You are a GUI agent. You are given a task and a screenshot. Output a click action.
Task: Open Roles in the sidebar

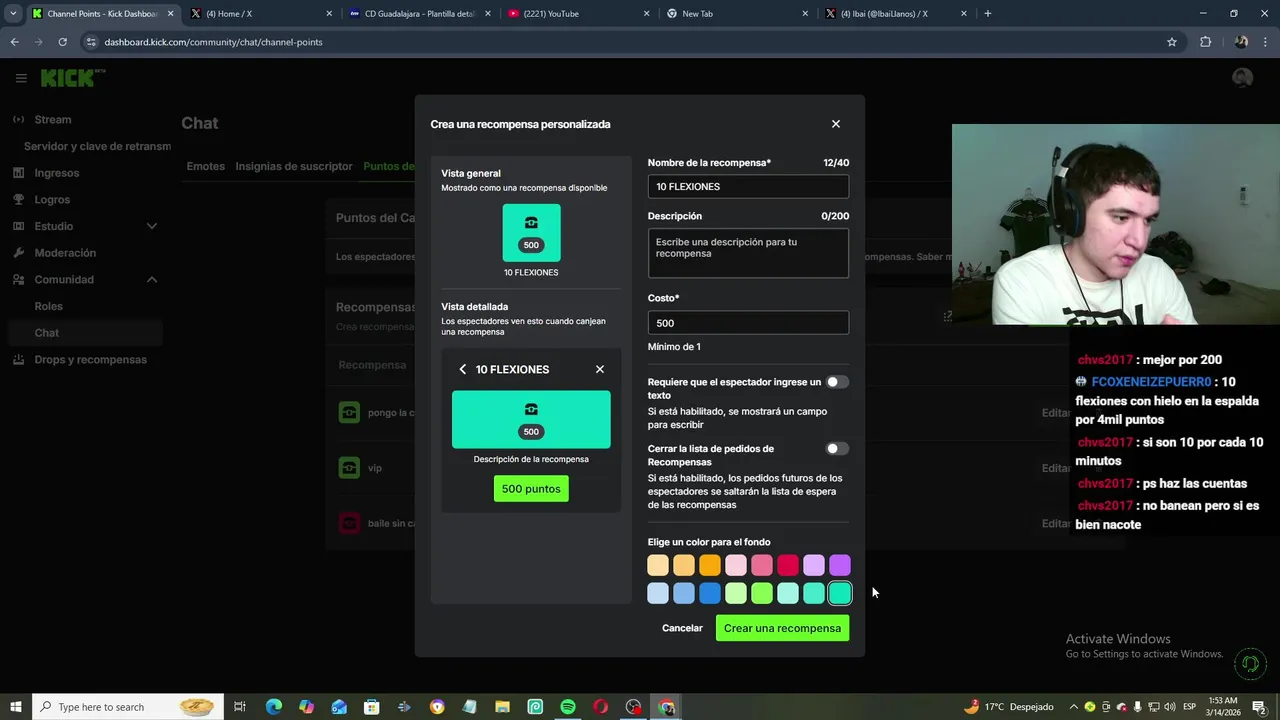(48, 306)
